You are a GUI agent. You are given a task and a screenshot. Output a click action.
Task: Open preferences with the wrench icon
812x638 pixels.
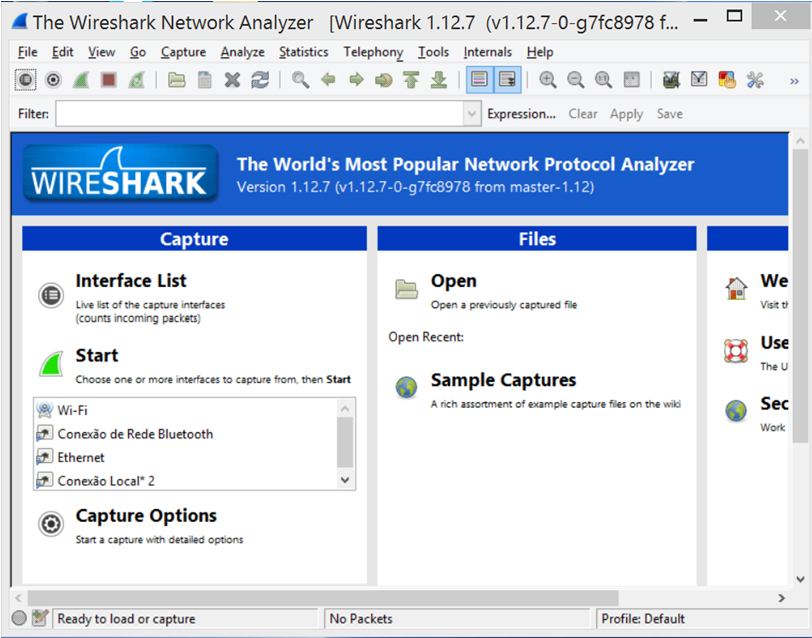pos(755,80)
